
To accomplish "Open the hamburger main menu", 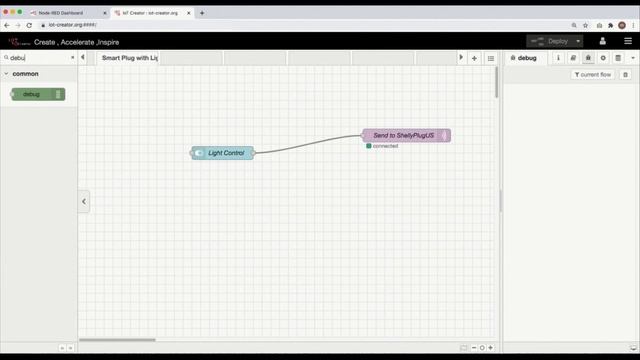I will point(628,41).
